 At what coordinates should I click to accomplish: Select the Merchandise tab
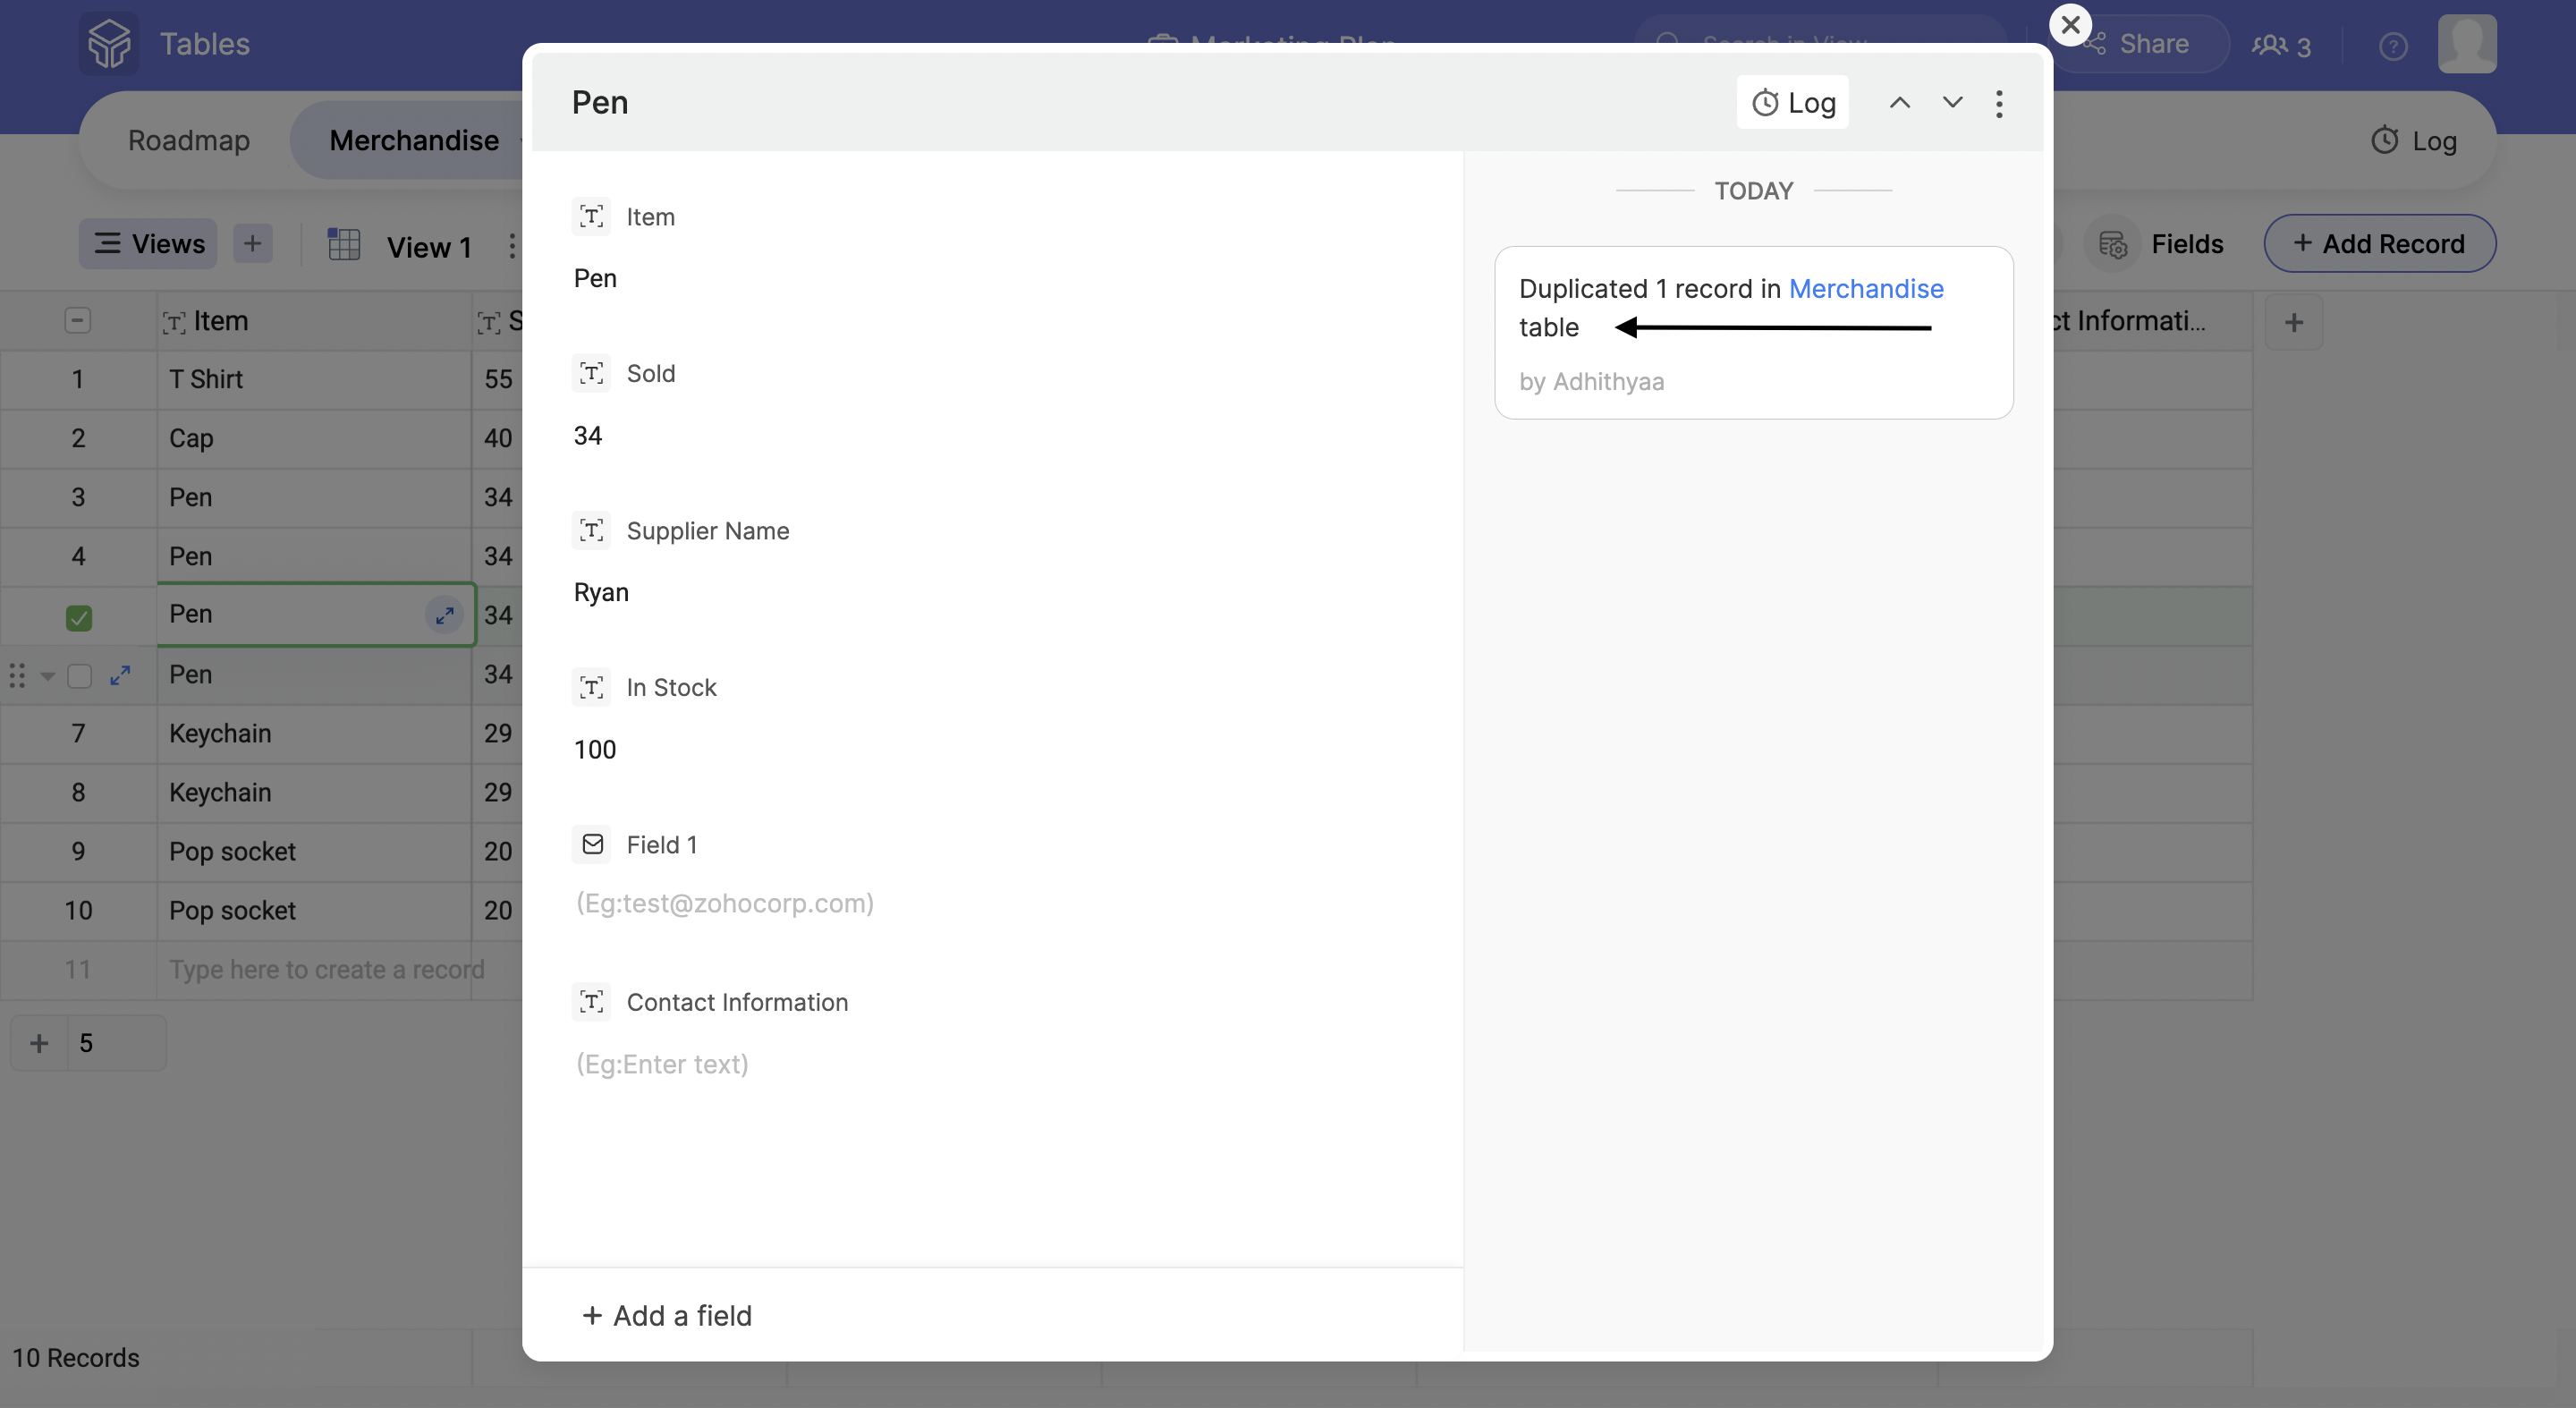pos(413,141)
